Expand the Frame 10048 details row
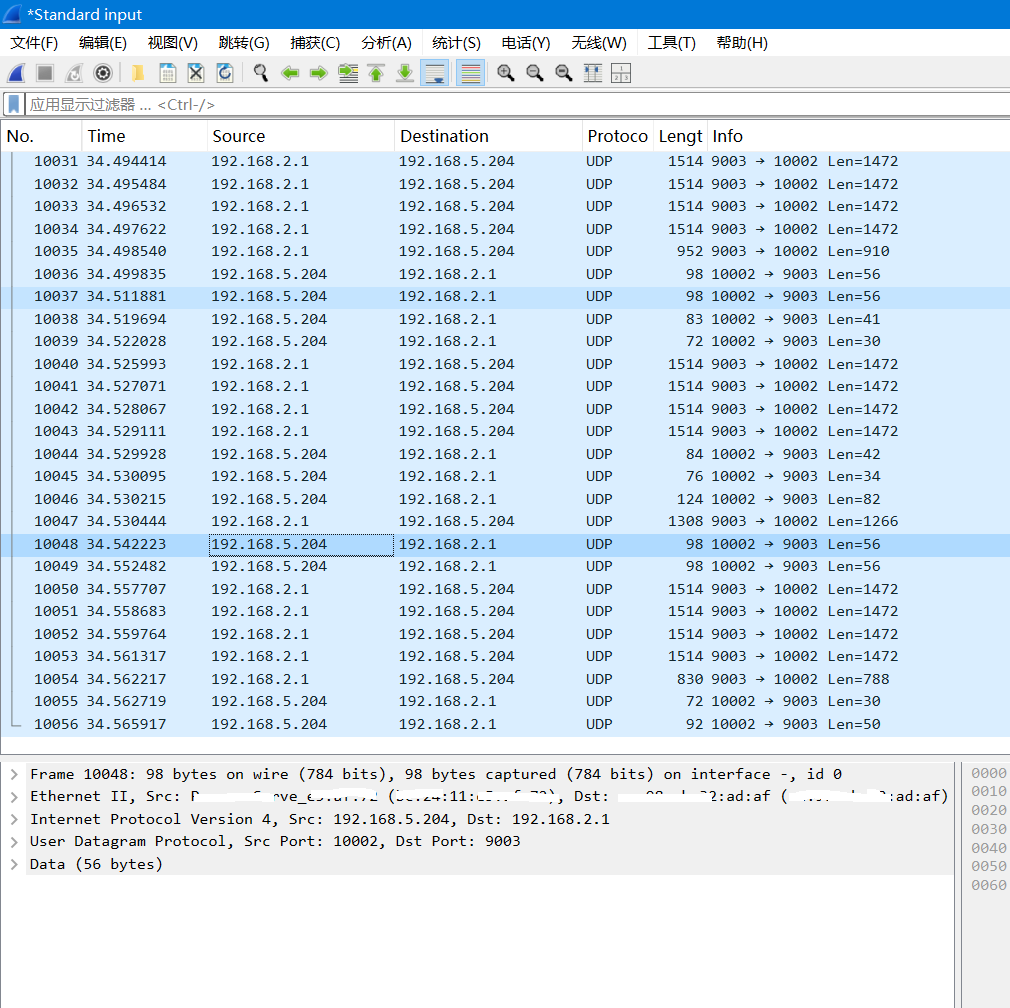This screenshot has width=1010, height=1008. [14, 774]
